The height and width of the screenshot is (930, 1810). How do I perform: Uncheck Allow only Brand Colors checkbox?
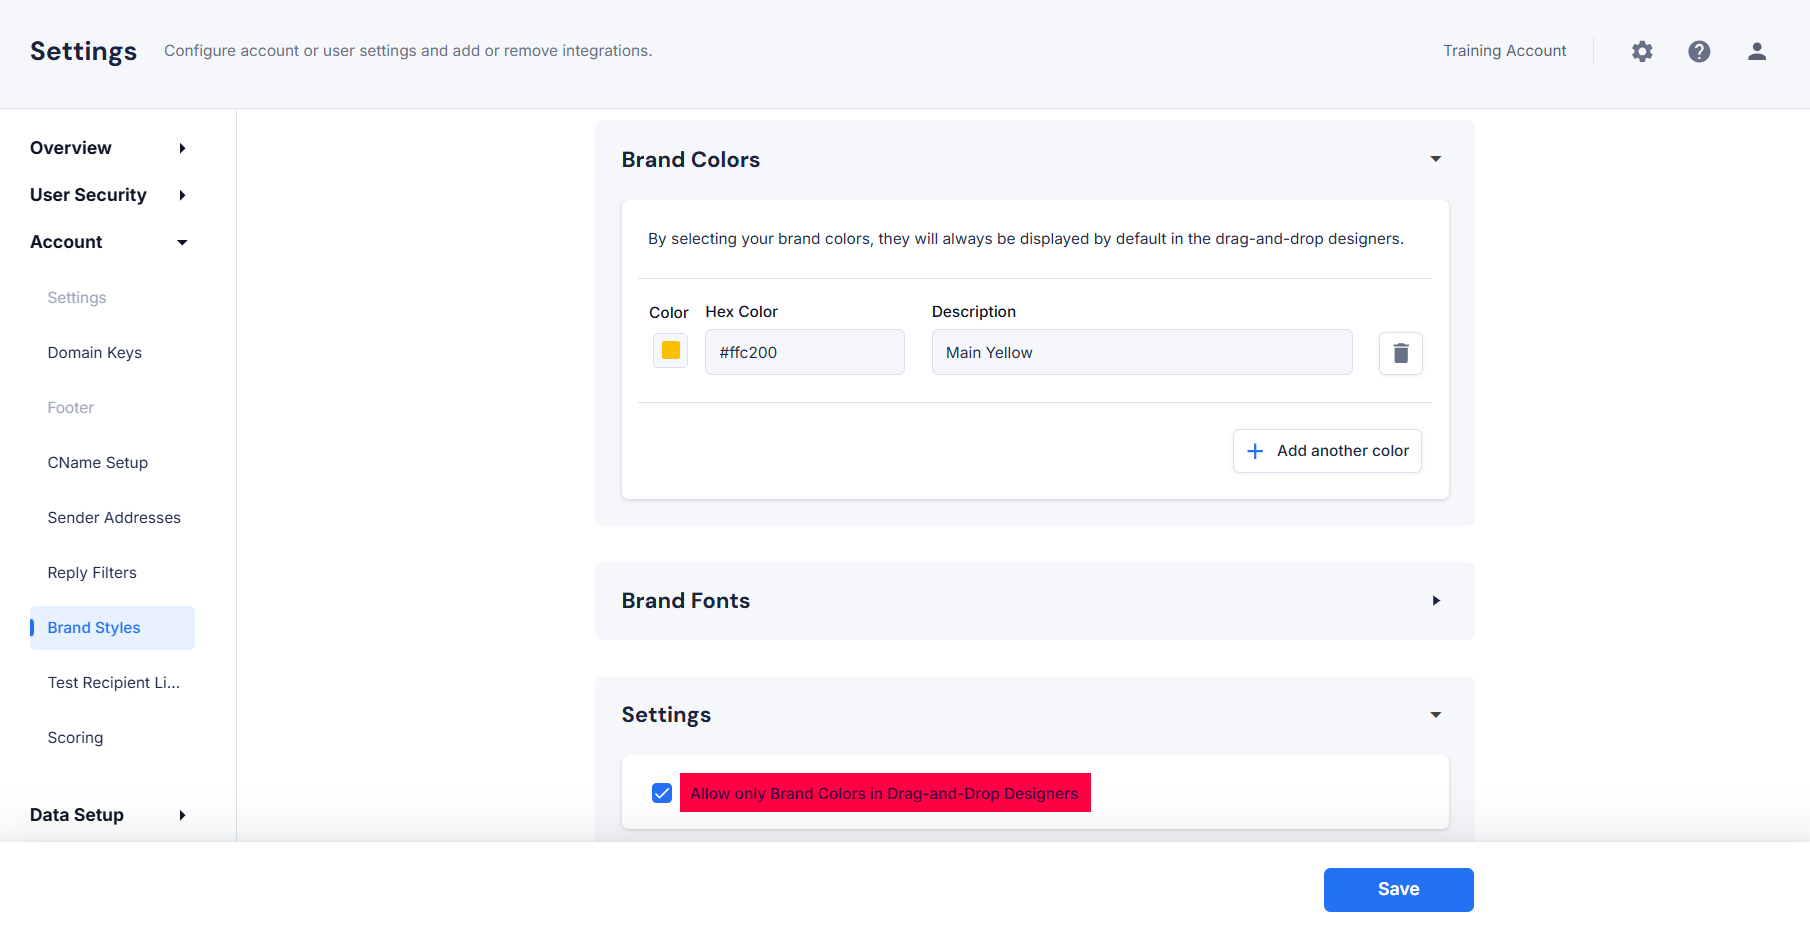pyautogui.click(x=662, y=793)
